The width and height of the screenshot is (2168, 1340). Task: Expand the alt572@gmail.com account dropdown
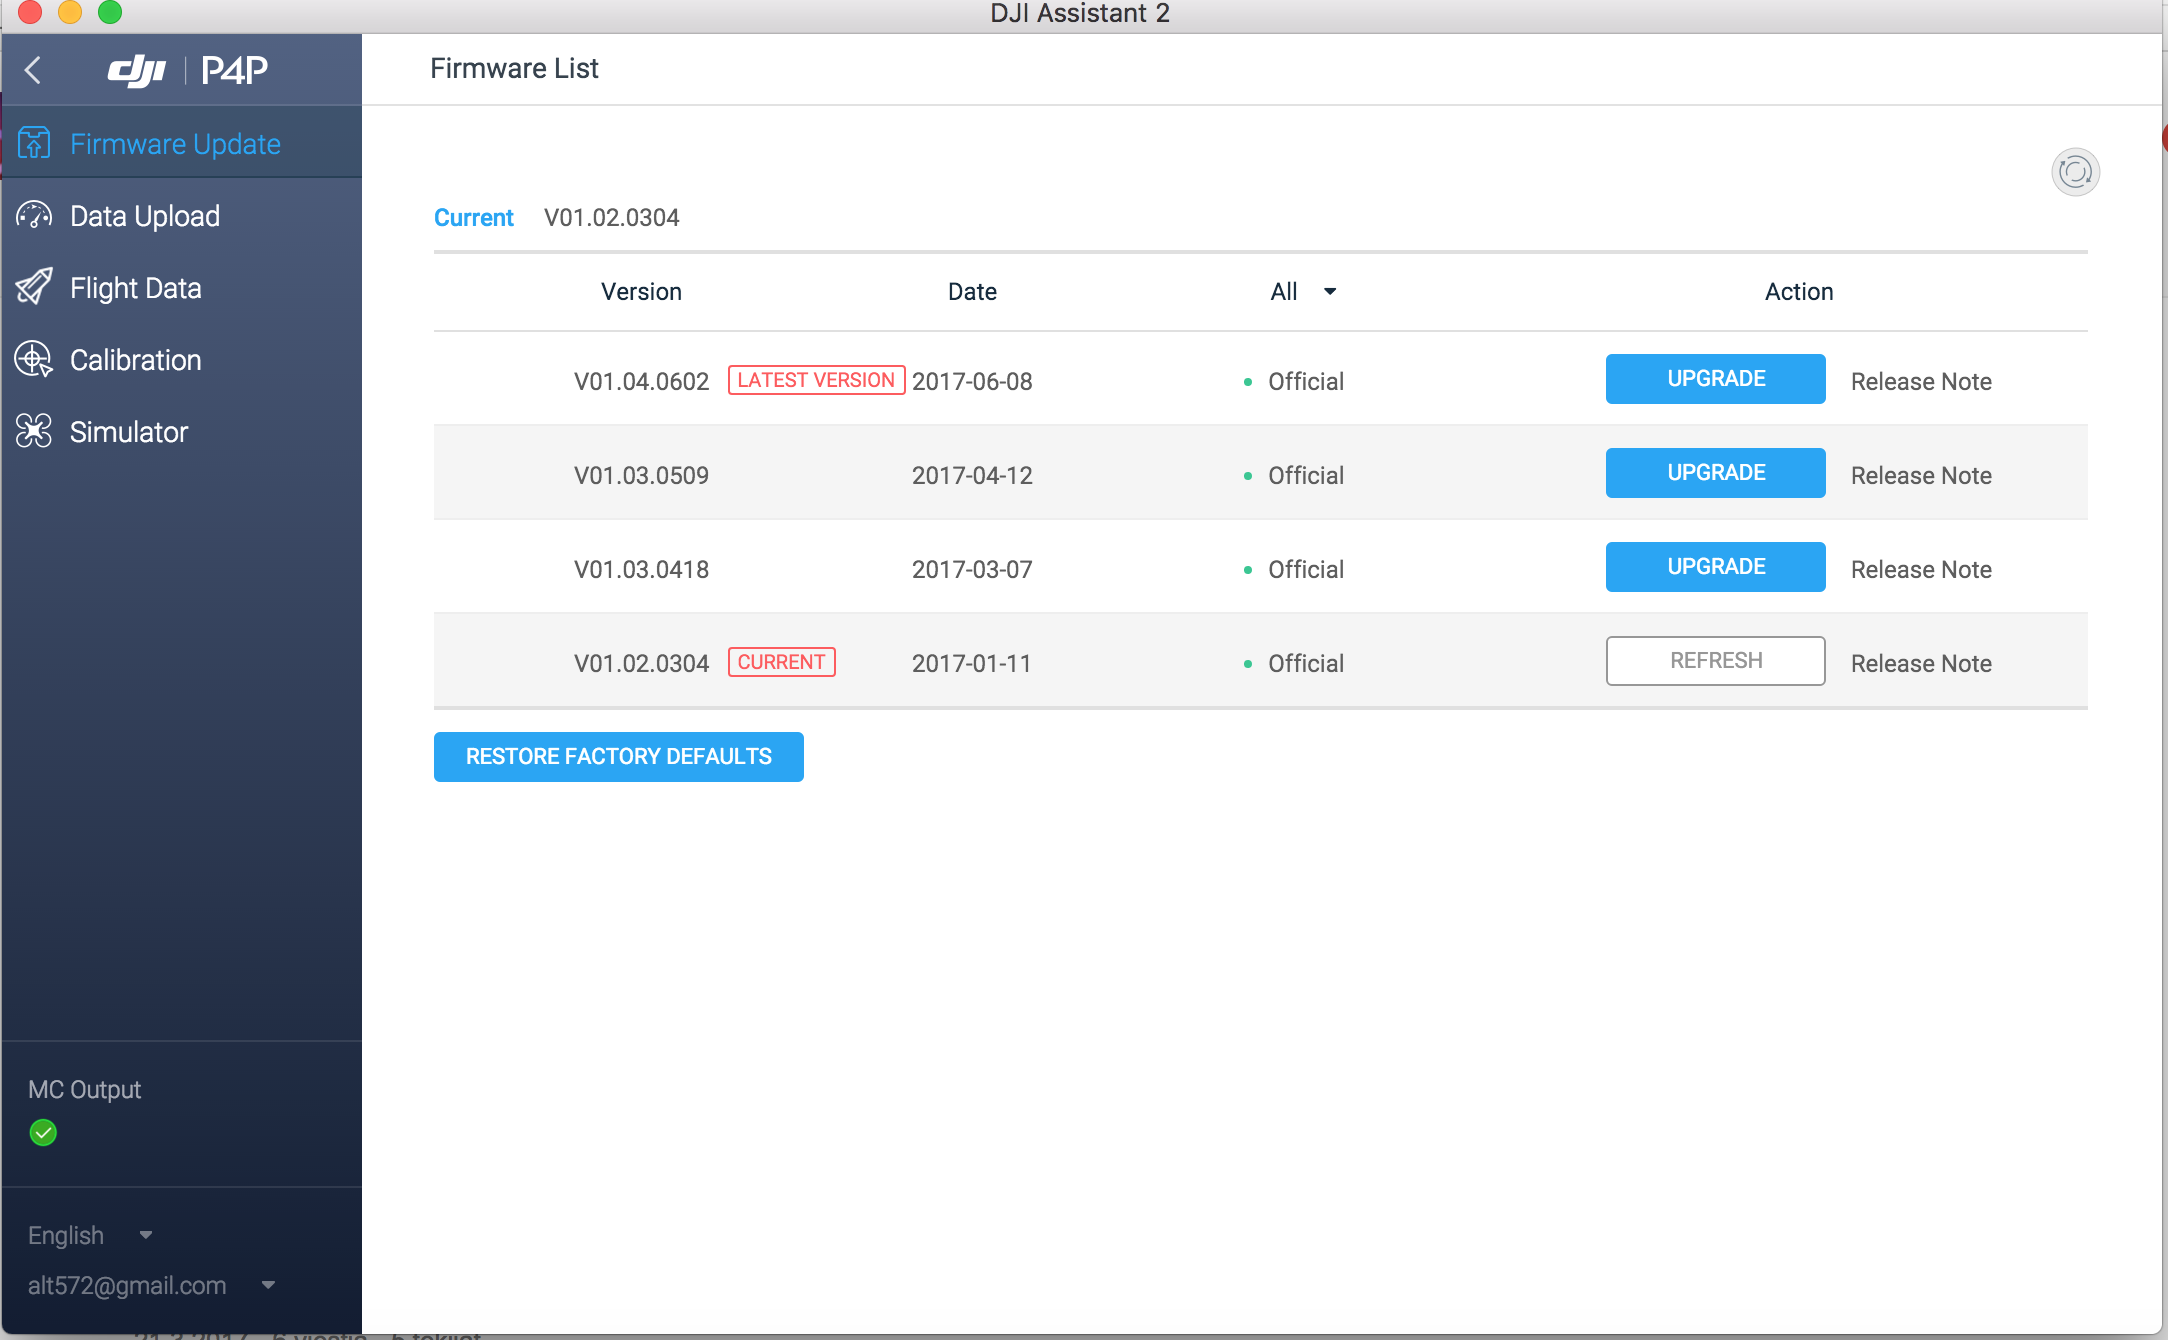[151, 1286]
